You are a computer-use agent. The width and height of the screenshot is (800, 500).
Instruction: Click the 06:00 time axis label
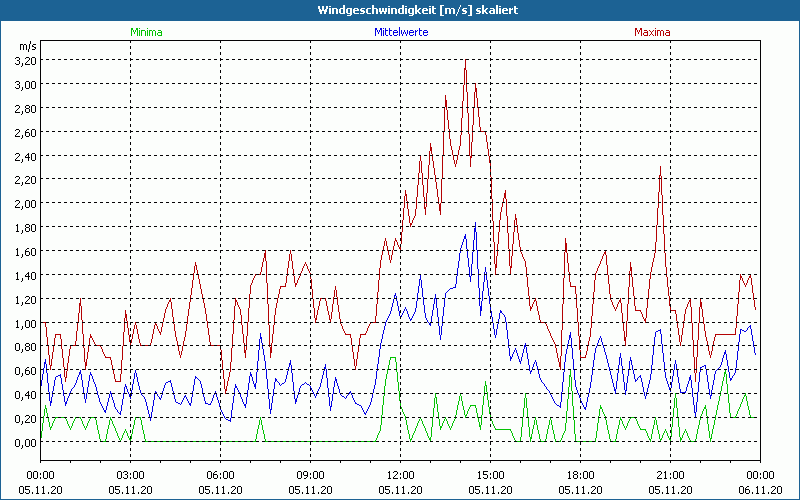pyautogui.click(x=220, y=476)
